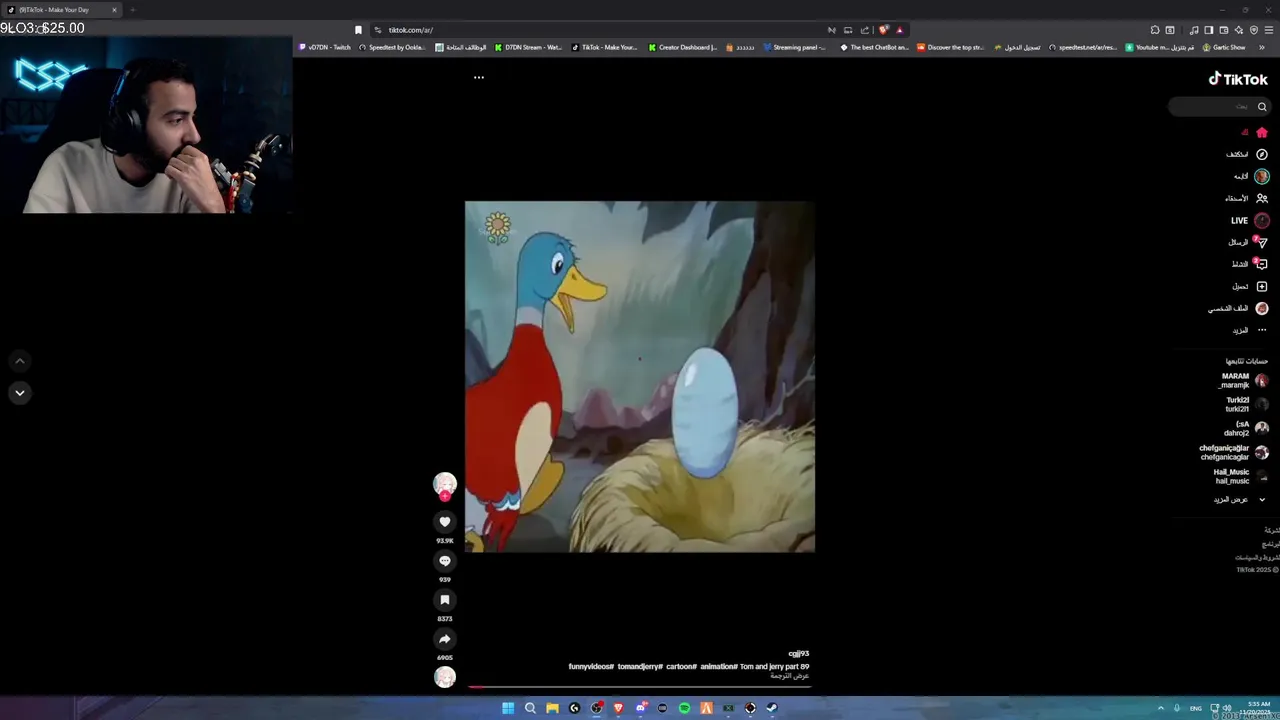Image resolution: width=1280 pixels, height=720 pixels.
Task: Open the vD7DN - Twitch bookmark
Action: tap(325, 47)
